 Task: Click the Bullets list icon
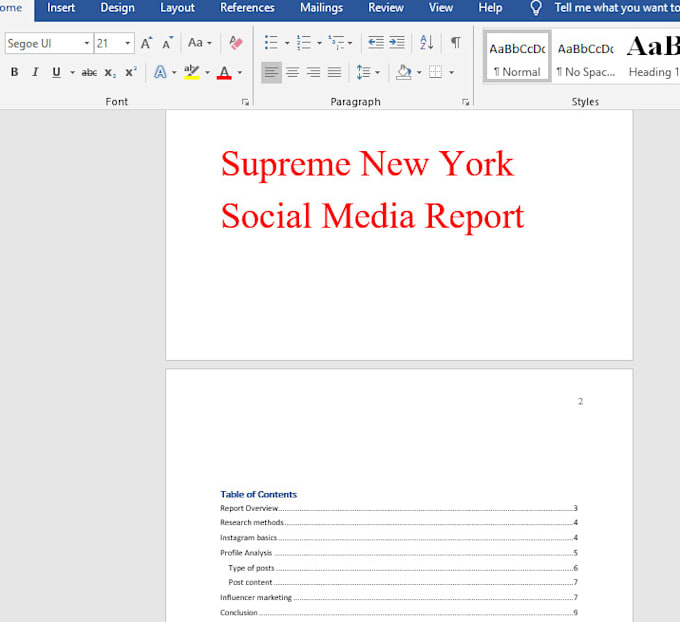click(x=271, y=43)
